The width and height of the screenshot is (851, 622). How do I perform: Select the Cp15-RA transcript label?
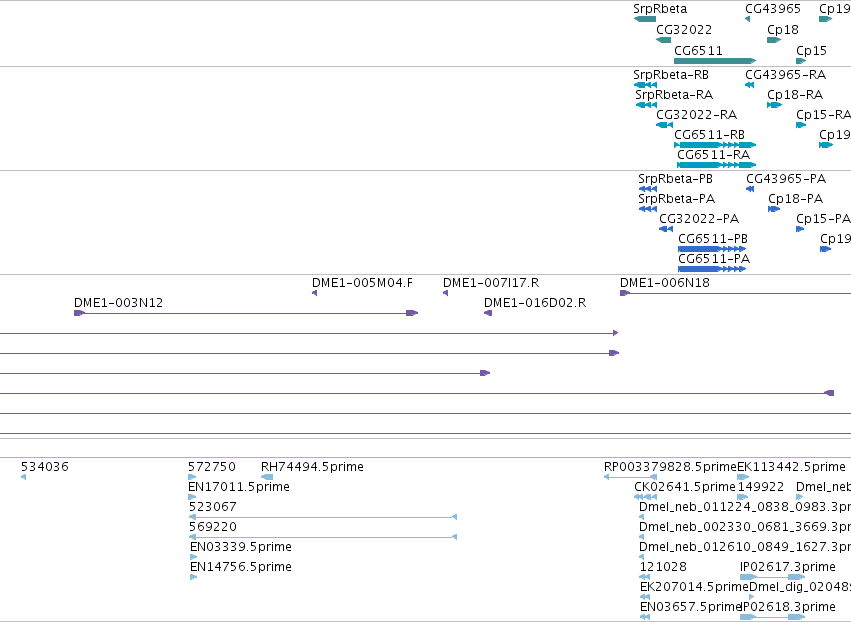(x=823, y=115)
